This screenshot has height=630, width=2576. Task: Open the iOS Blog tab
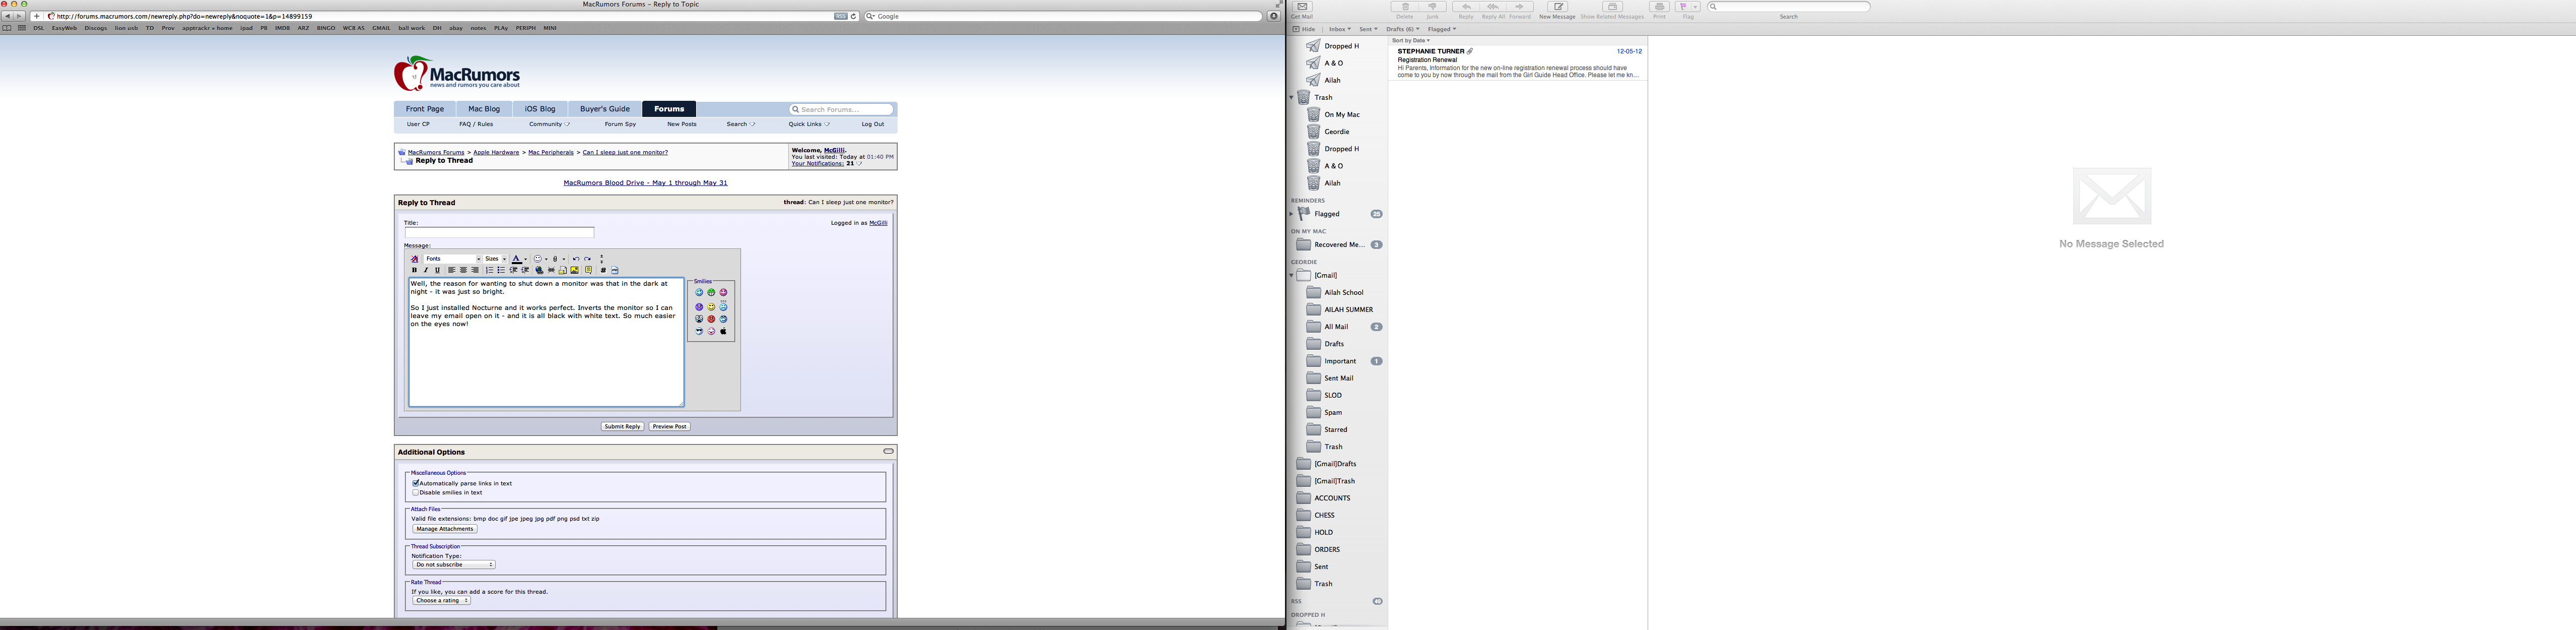pyautogui.click(x=540, y=109)
